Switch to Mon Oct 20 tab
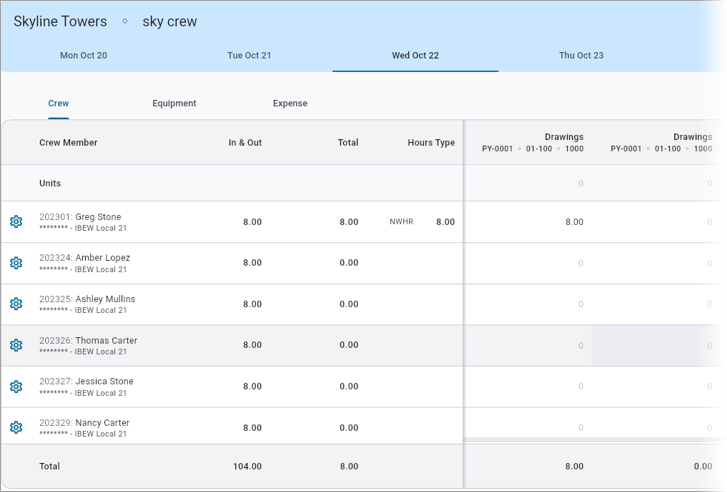 (x=83, y=55)
